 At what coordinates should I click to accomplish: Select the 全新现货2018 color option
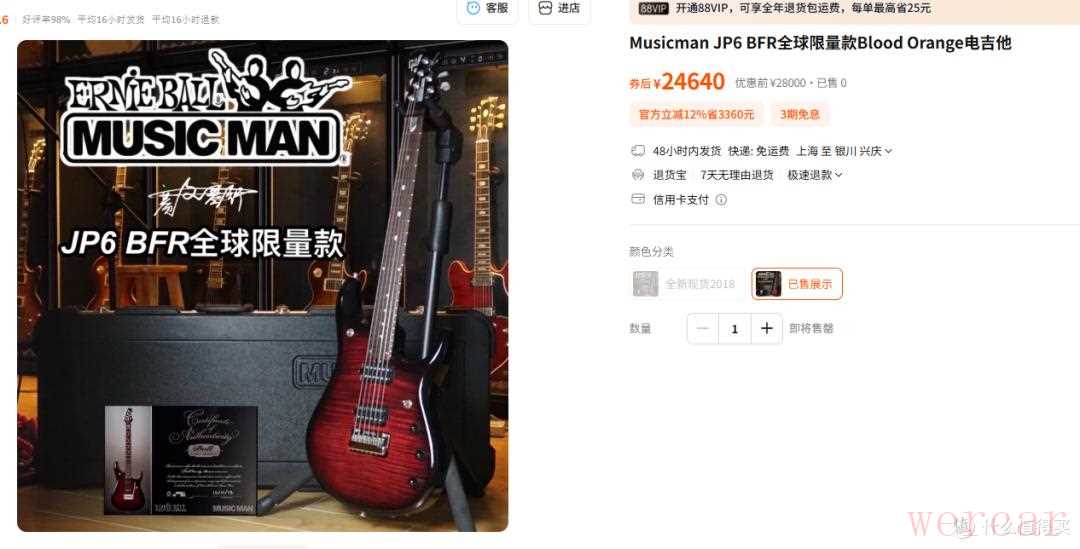coord(687,284)
